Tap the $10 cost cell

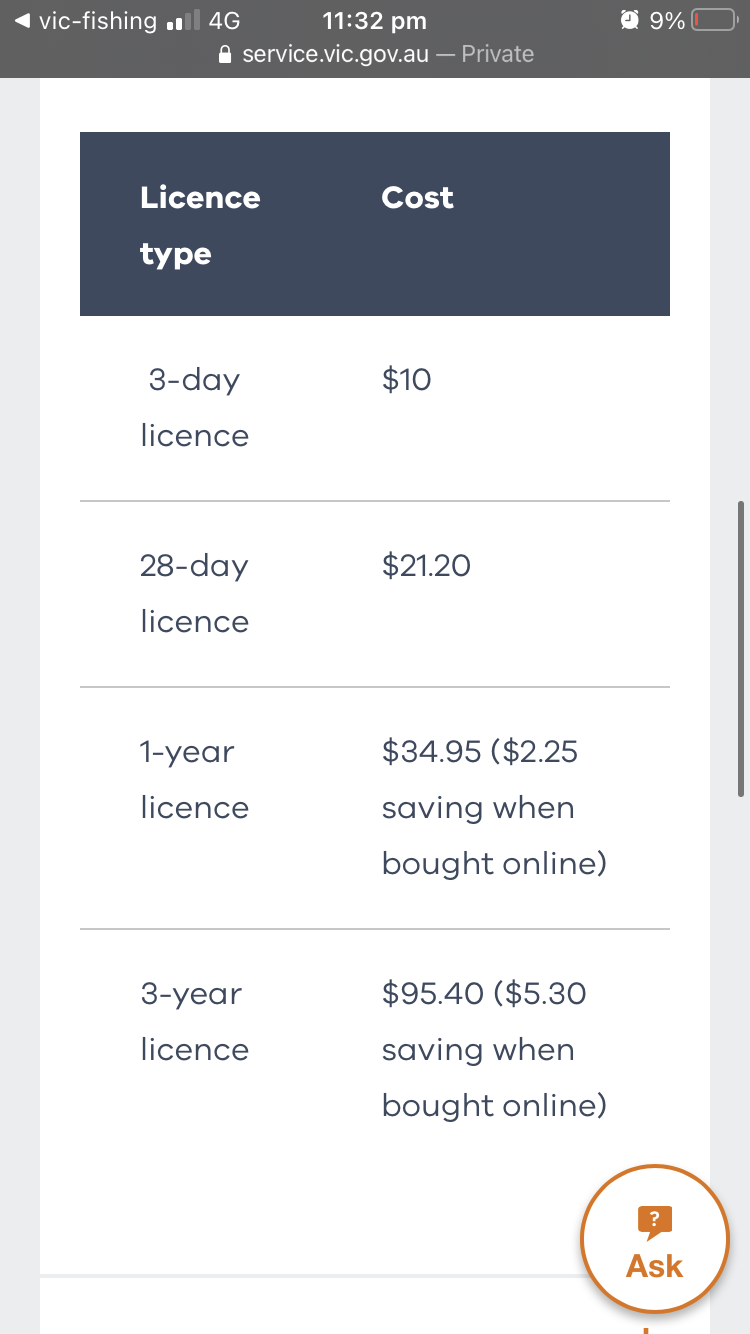406,379
